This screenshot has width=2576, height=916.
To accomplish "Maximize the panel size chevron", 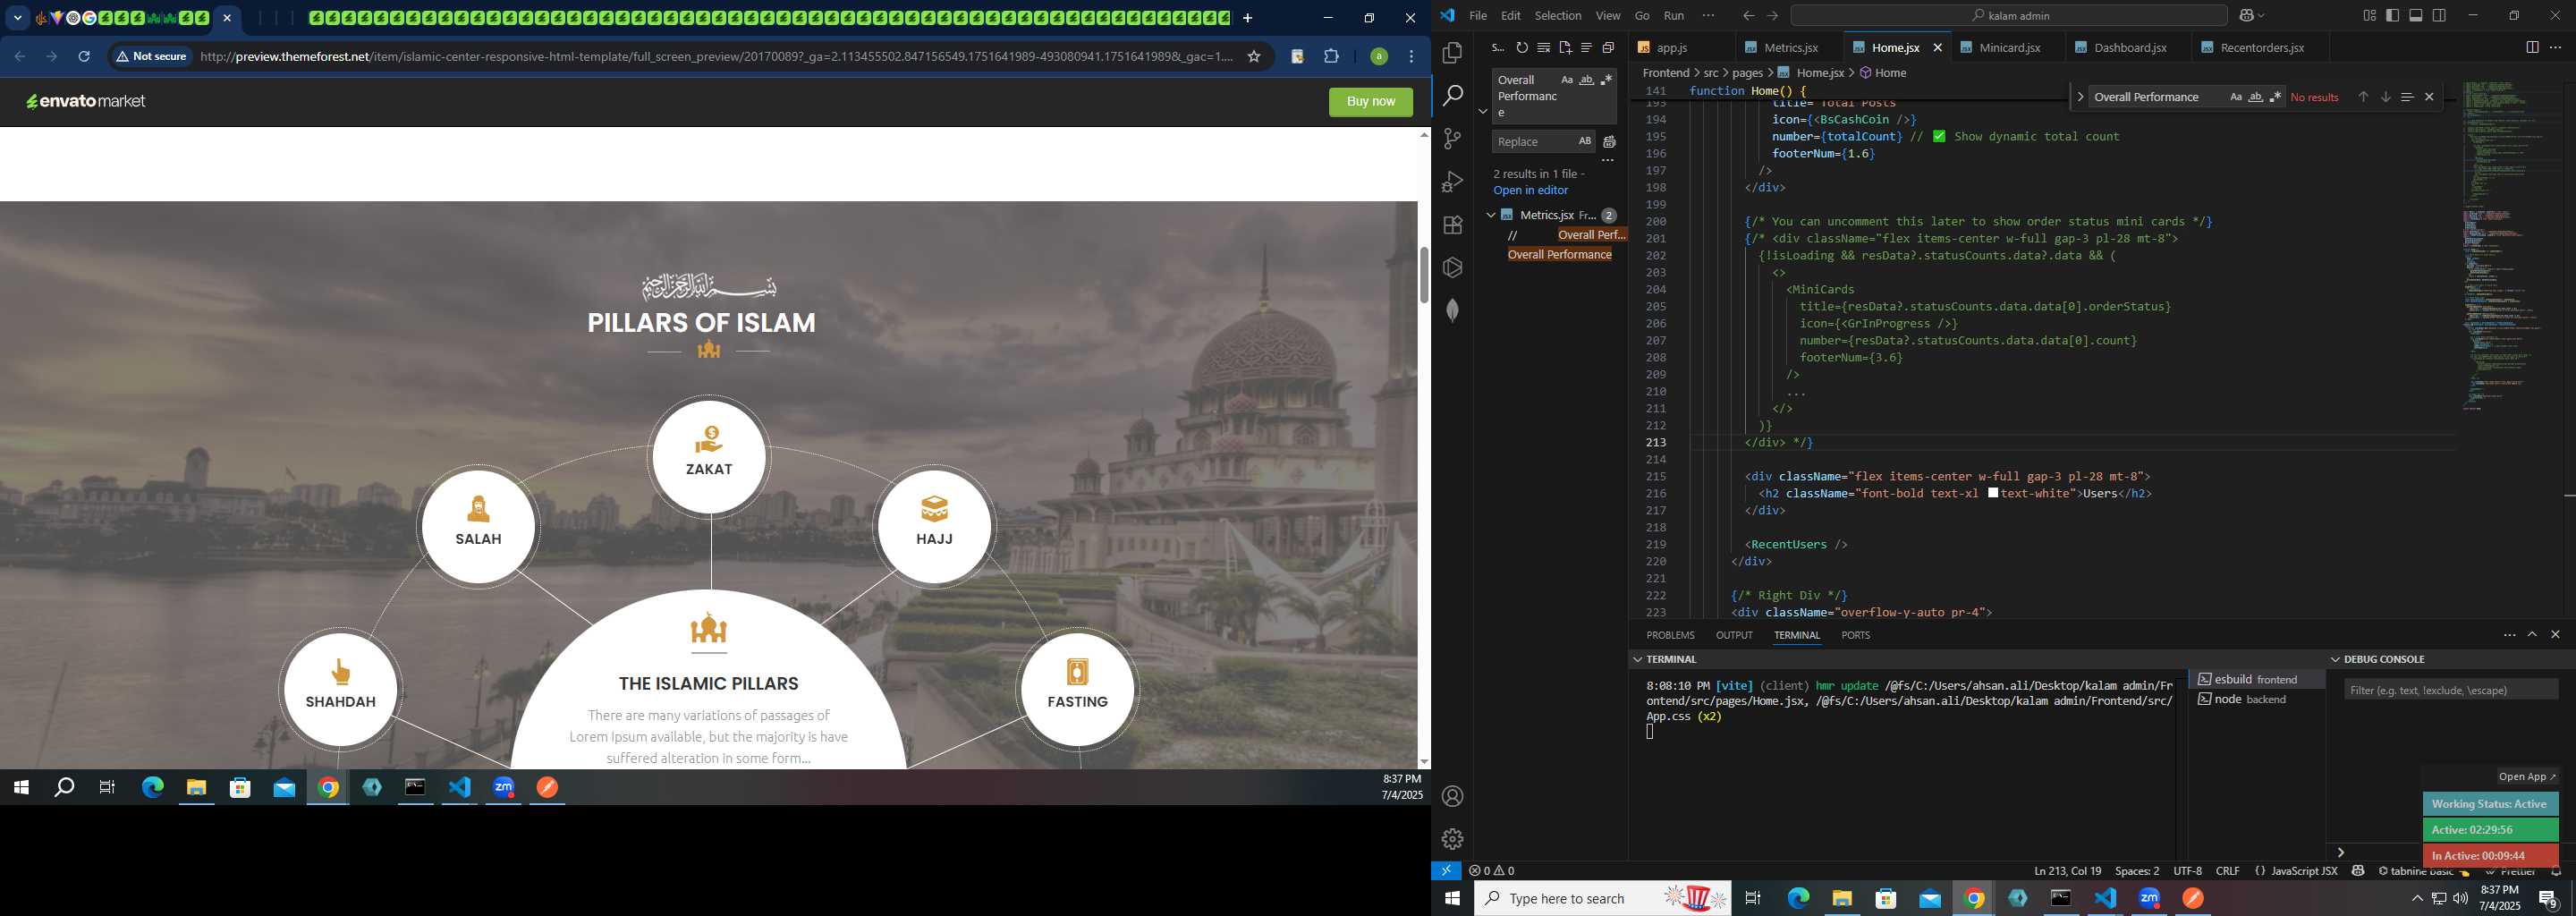I will [2532, 635].
